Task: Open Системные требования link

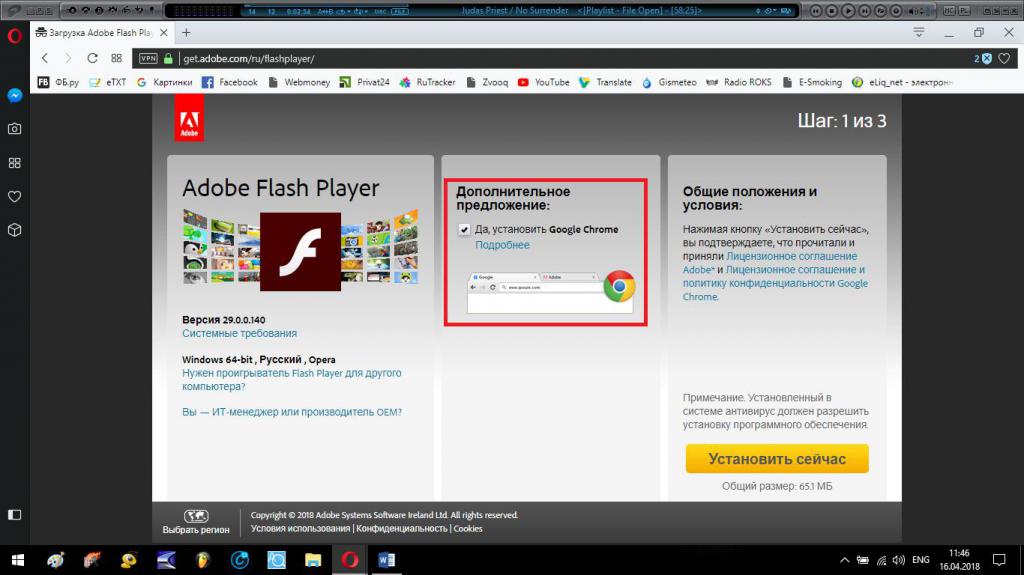Action: [x=239, y=333]
